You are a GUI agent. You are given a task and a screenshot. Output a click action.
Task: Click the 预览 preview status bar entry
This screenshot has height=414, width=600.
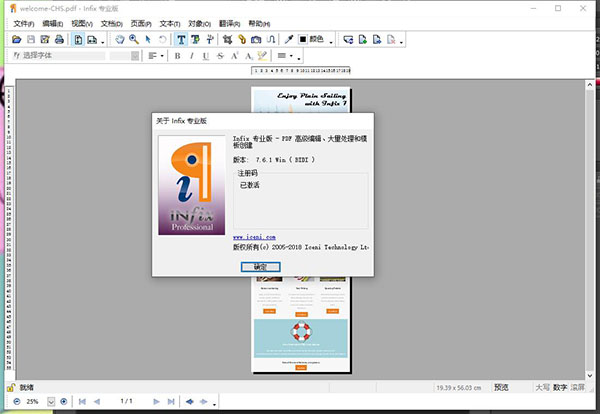coord(501,387)
